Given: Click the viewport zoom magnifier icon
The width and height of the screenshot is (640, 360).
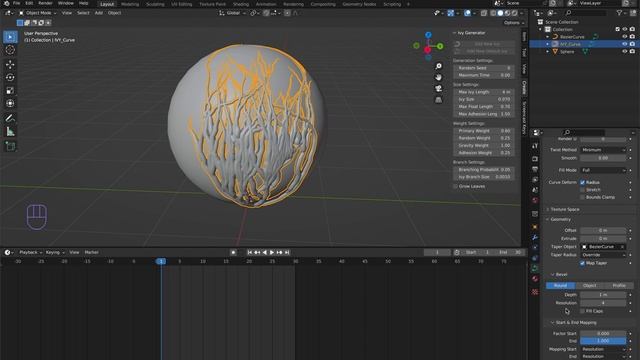Looking at the screenshot, I should [438, 66].
